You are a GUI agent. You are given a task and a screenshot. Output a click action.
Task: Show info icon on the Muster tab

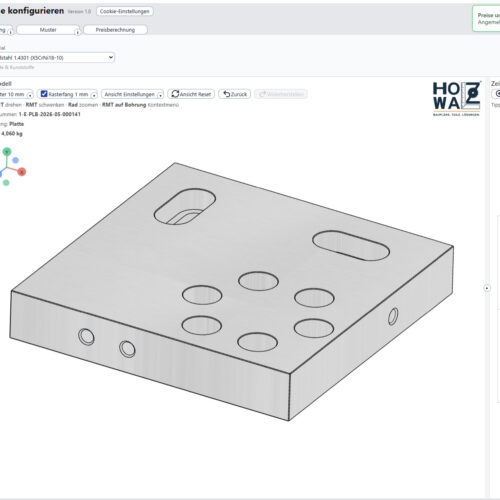click(77, 32)
